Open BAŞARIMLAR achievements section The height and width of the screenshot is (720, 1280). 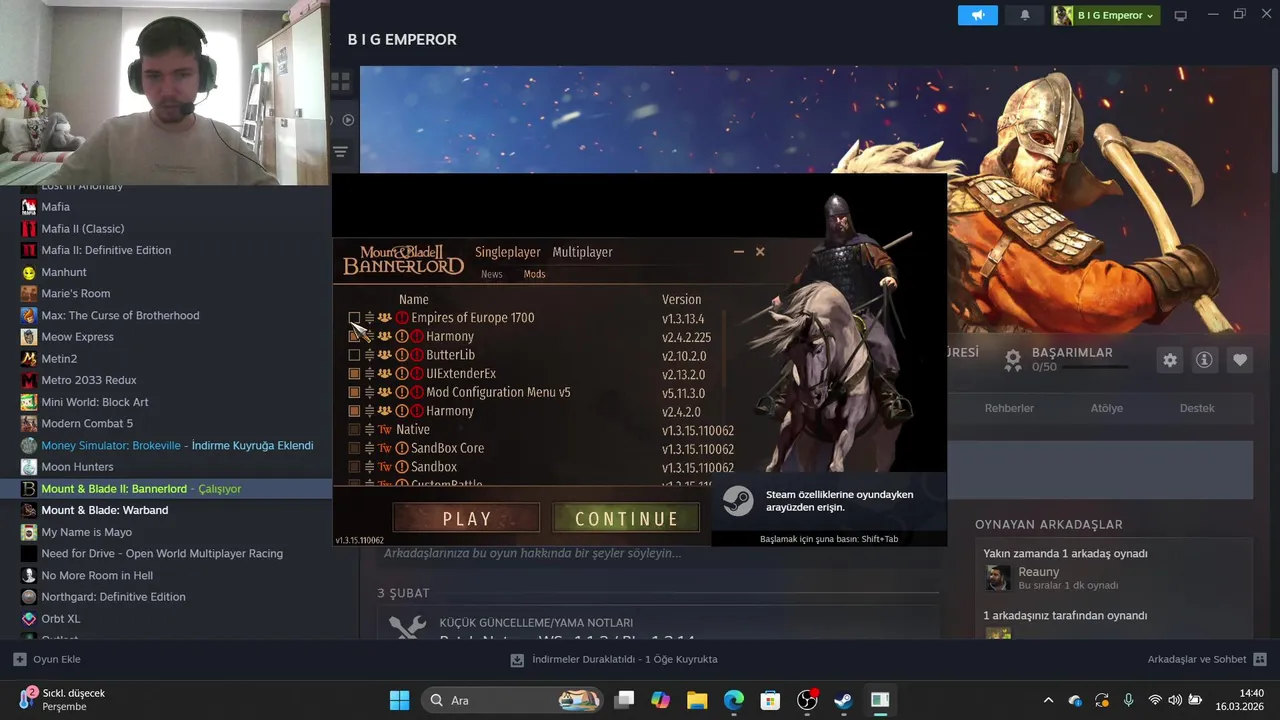[x=1072, y=353]
